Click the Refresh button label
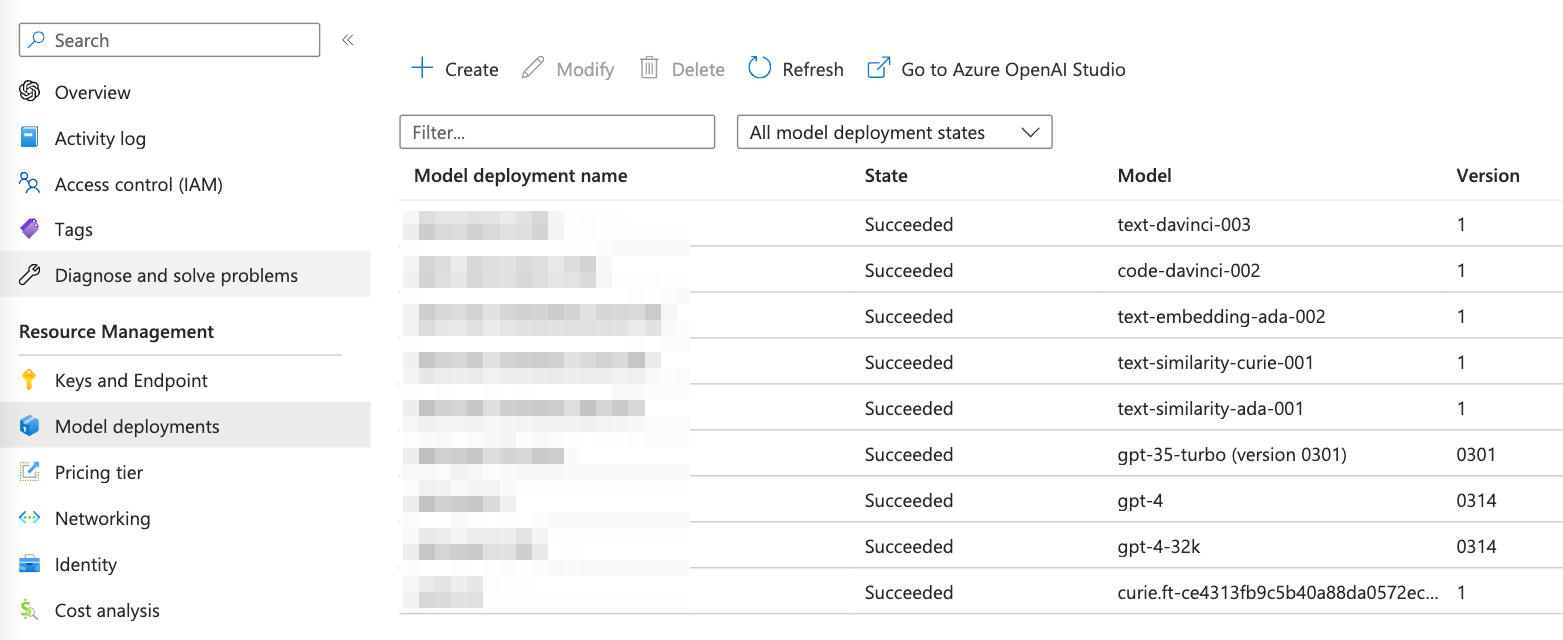The width and height of the screenshot is (1563, 640). click(x=813, y=69)
